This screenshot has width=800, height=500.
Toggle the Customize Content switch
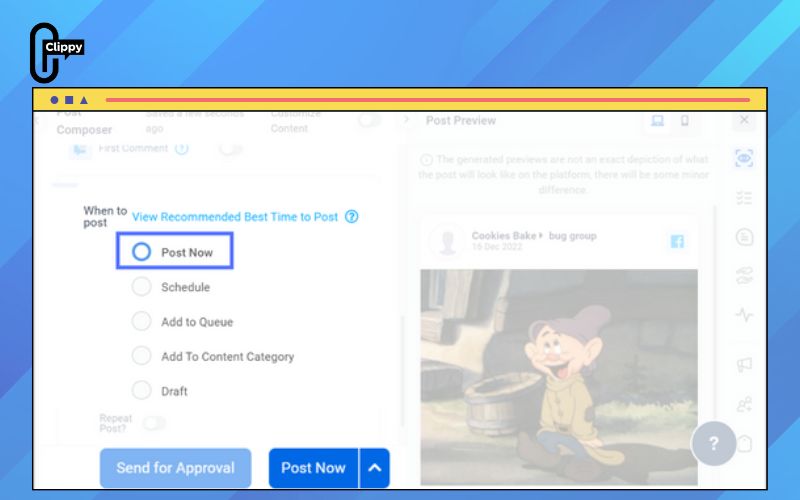pos(369,121)
